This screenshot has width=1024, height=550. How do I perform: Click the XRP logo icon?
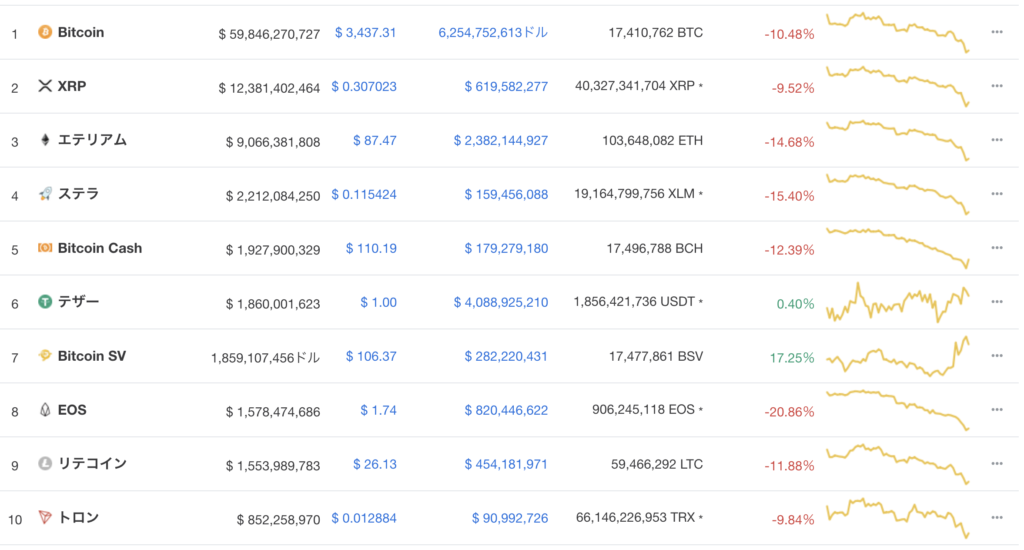[x=44, y=86]
